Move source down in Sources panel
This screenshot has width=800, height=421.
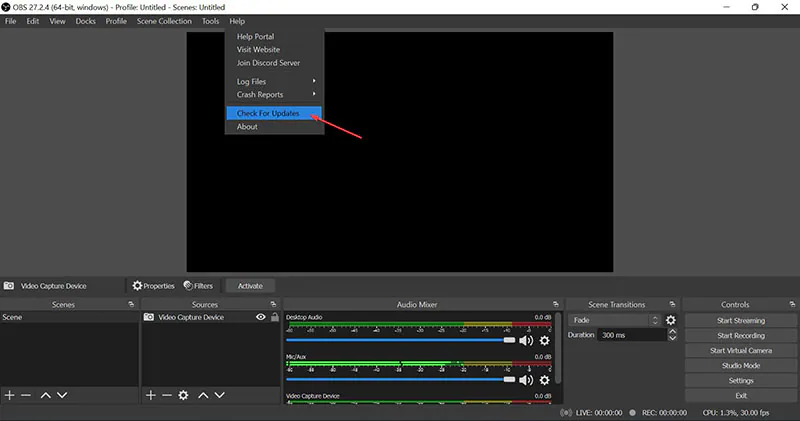point(219,395)
